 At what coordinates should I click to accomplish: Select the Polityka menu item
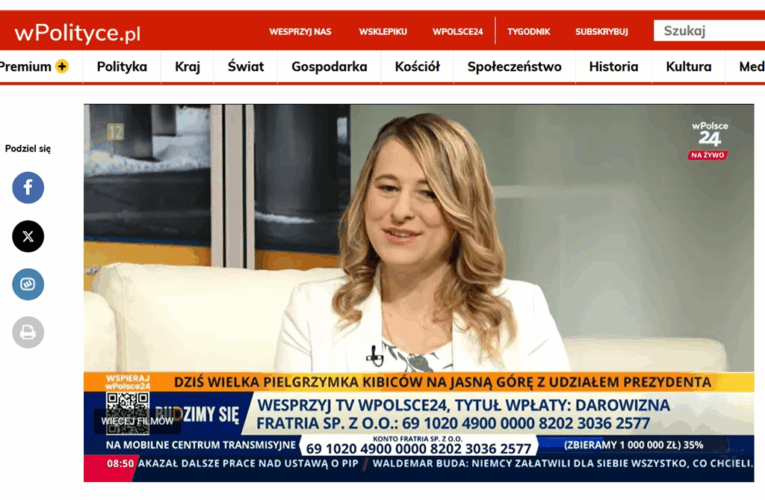click(x=122, y=66)
